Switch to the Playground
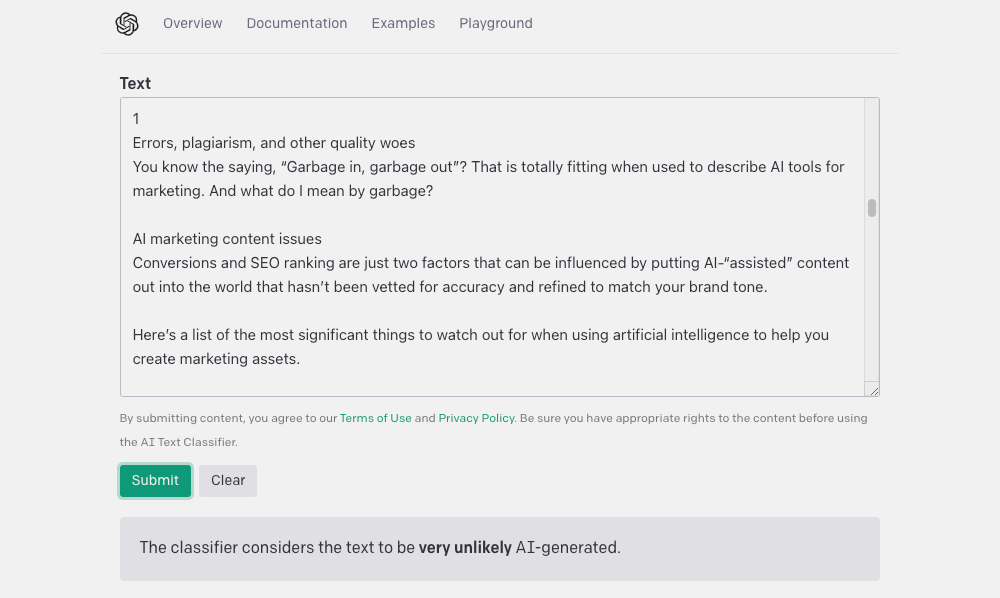The width and height of the screenshot is (1000, 598). [495, 23]
